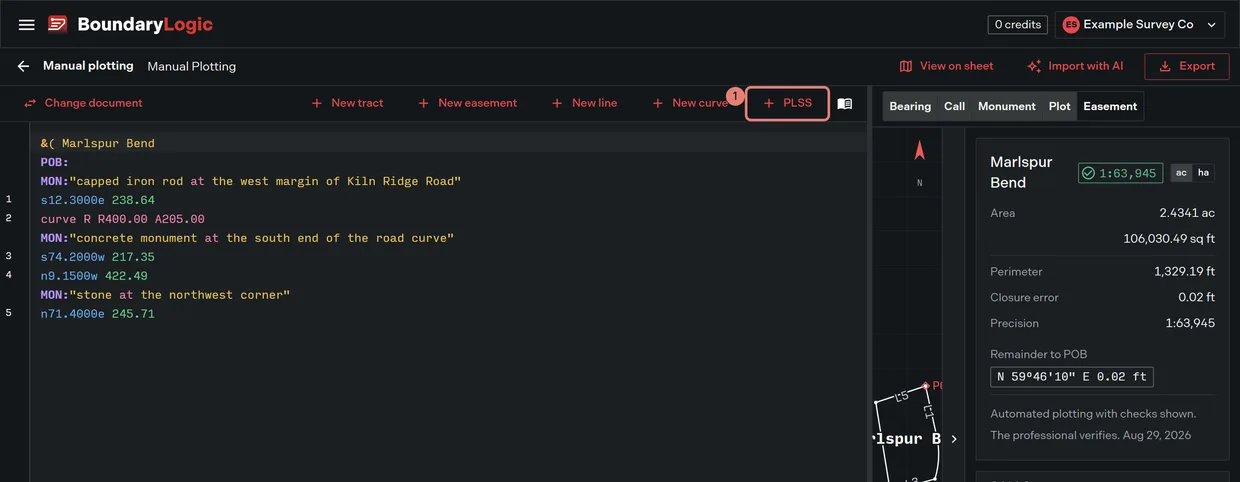Switch to the Plot tab
Viewport: 1240px width, 482px height.
point(1060,106)
